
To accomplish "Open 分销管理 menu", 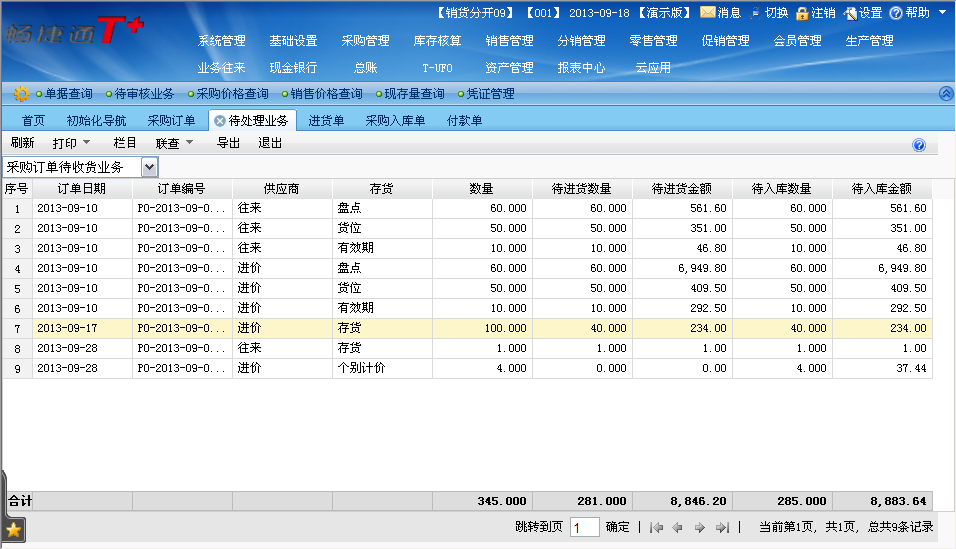I will point(581,41).
